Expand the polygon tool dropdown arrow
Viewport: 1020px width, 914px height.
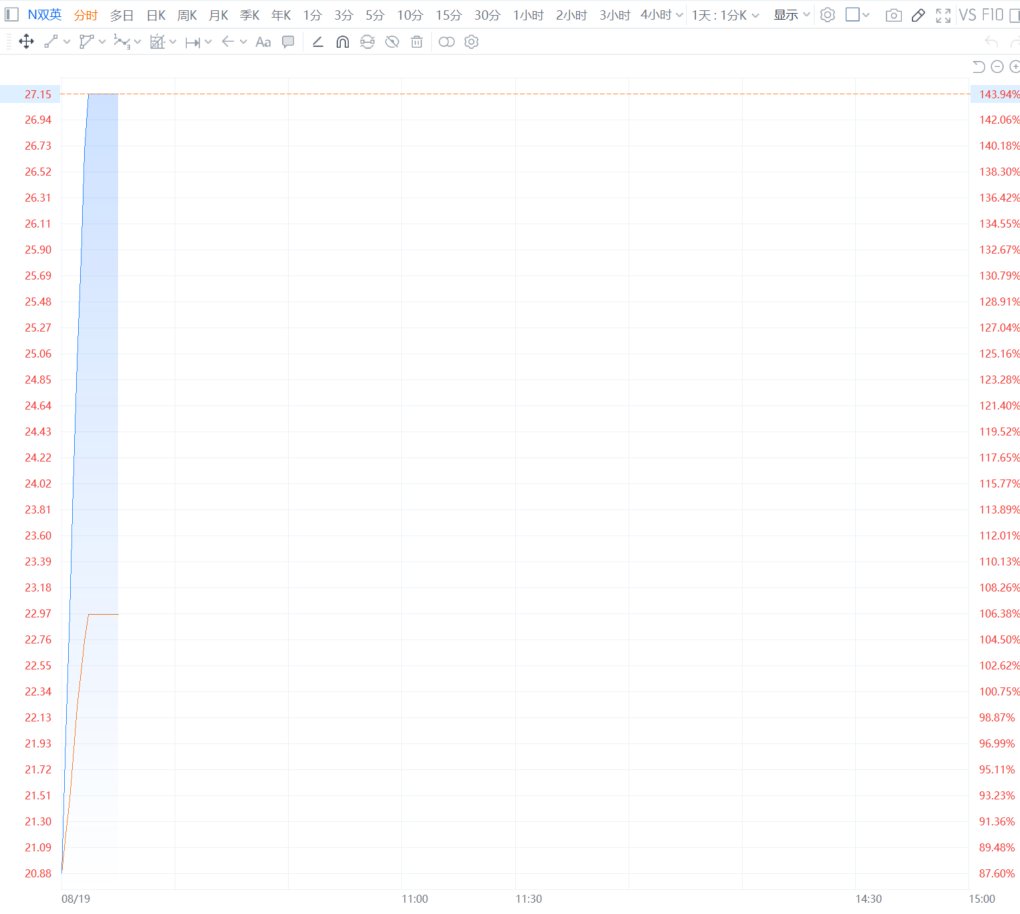click(102, 42)
